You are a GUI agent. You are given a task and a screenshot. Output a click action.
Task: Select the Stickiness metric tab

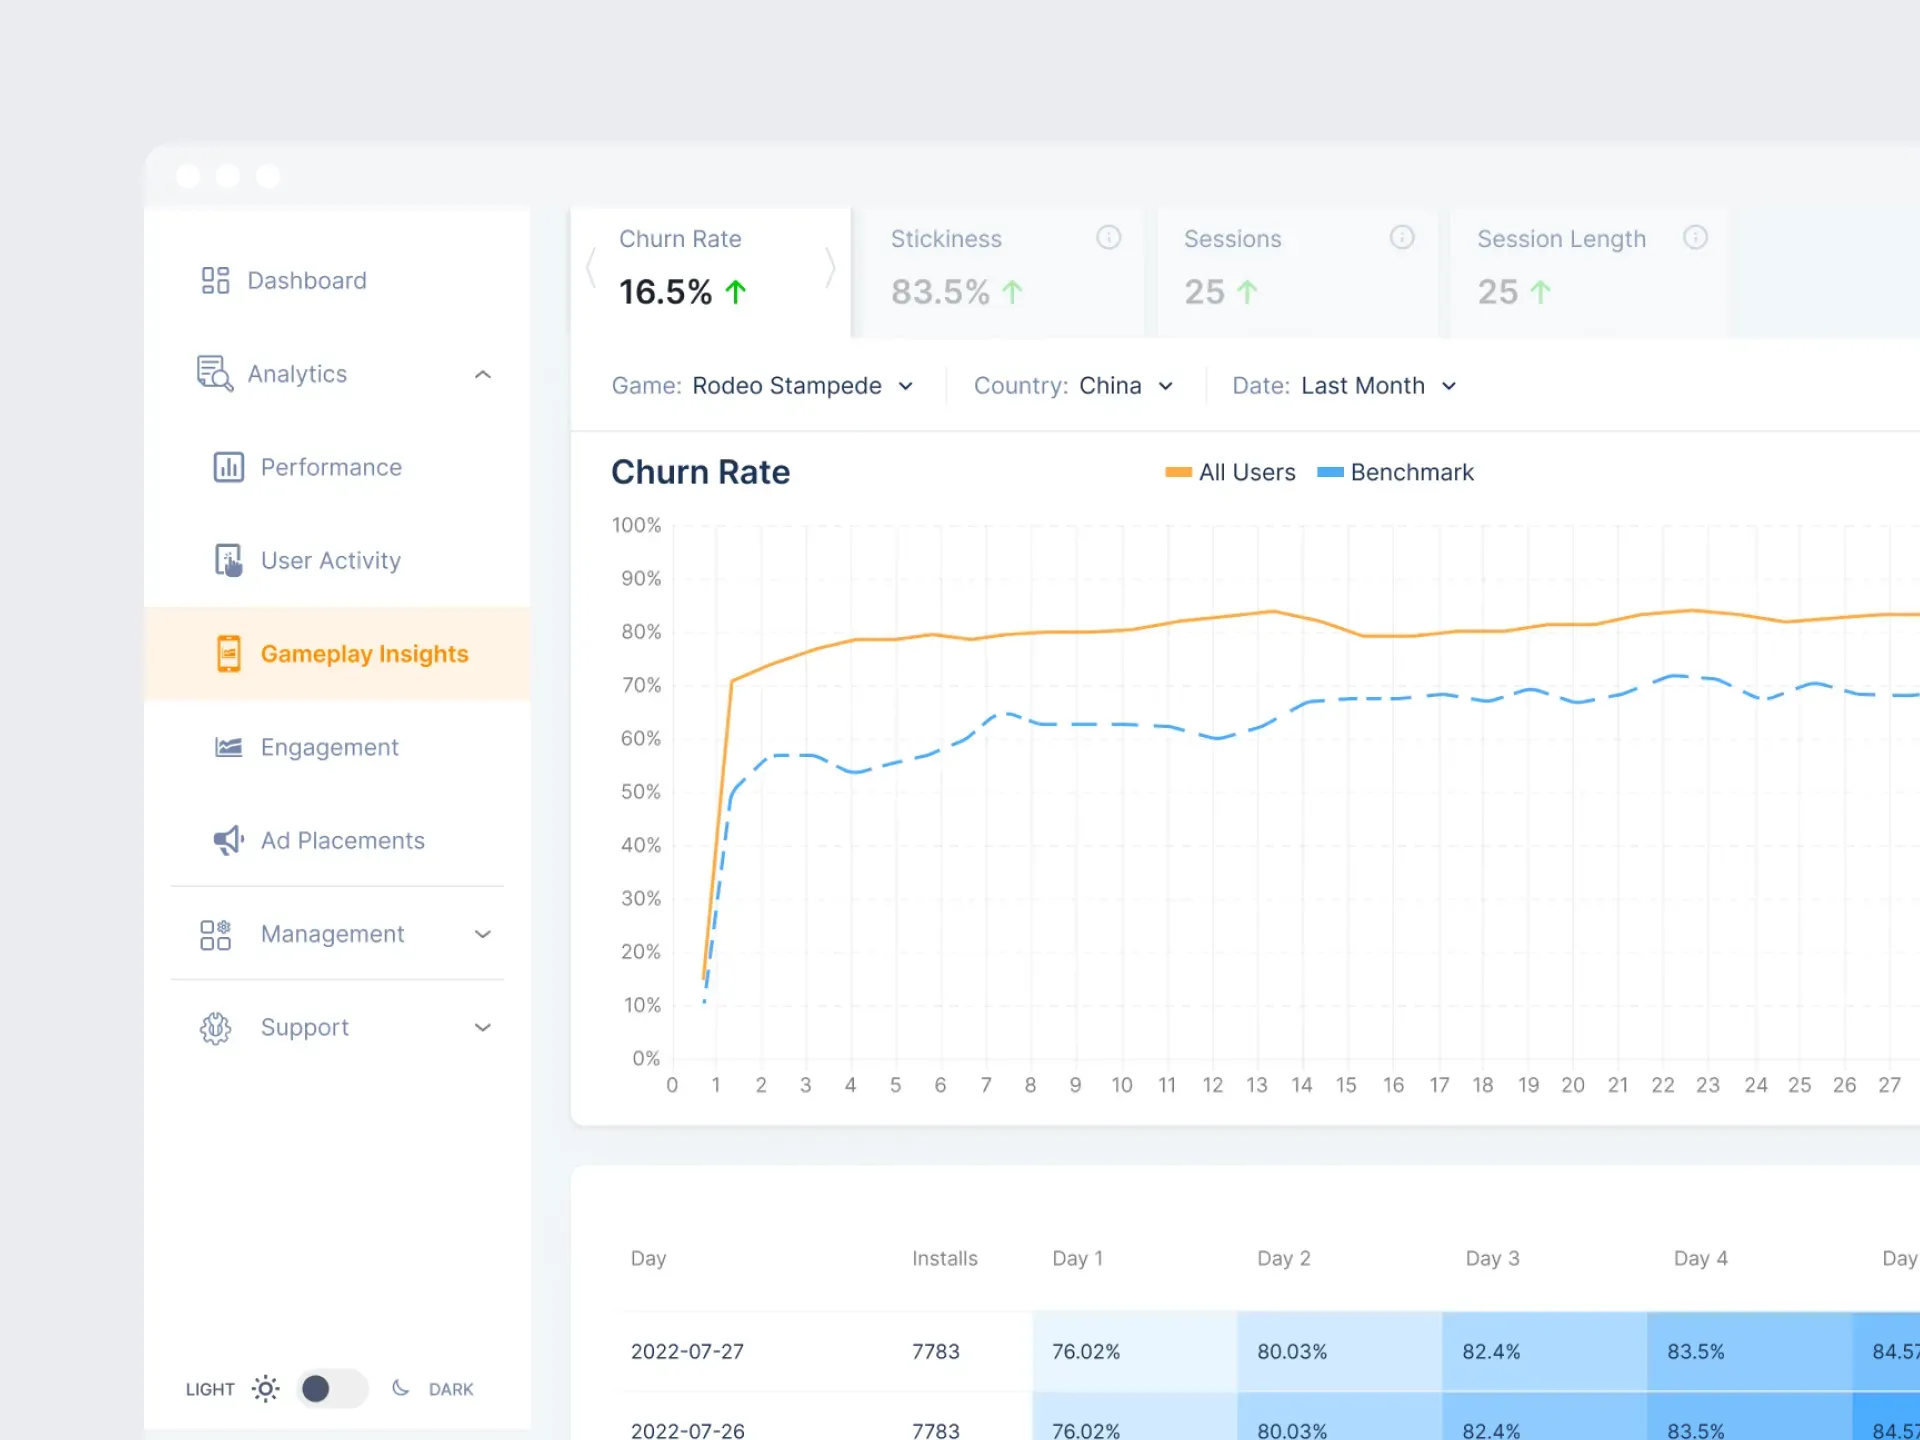[x=1004, y=272]
